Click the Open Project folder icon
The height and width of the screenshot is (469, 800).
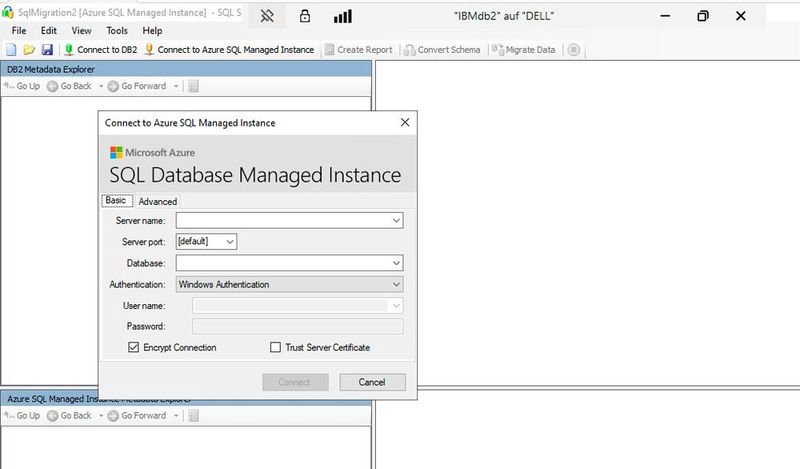coord(29,50)
